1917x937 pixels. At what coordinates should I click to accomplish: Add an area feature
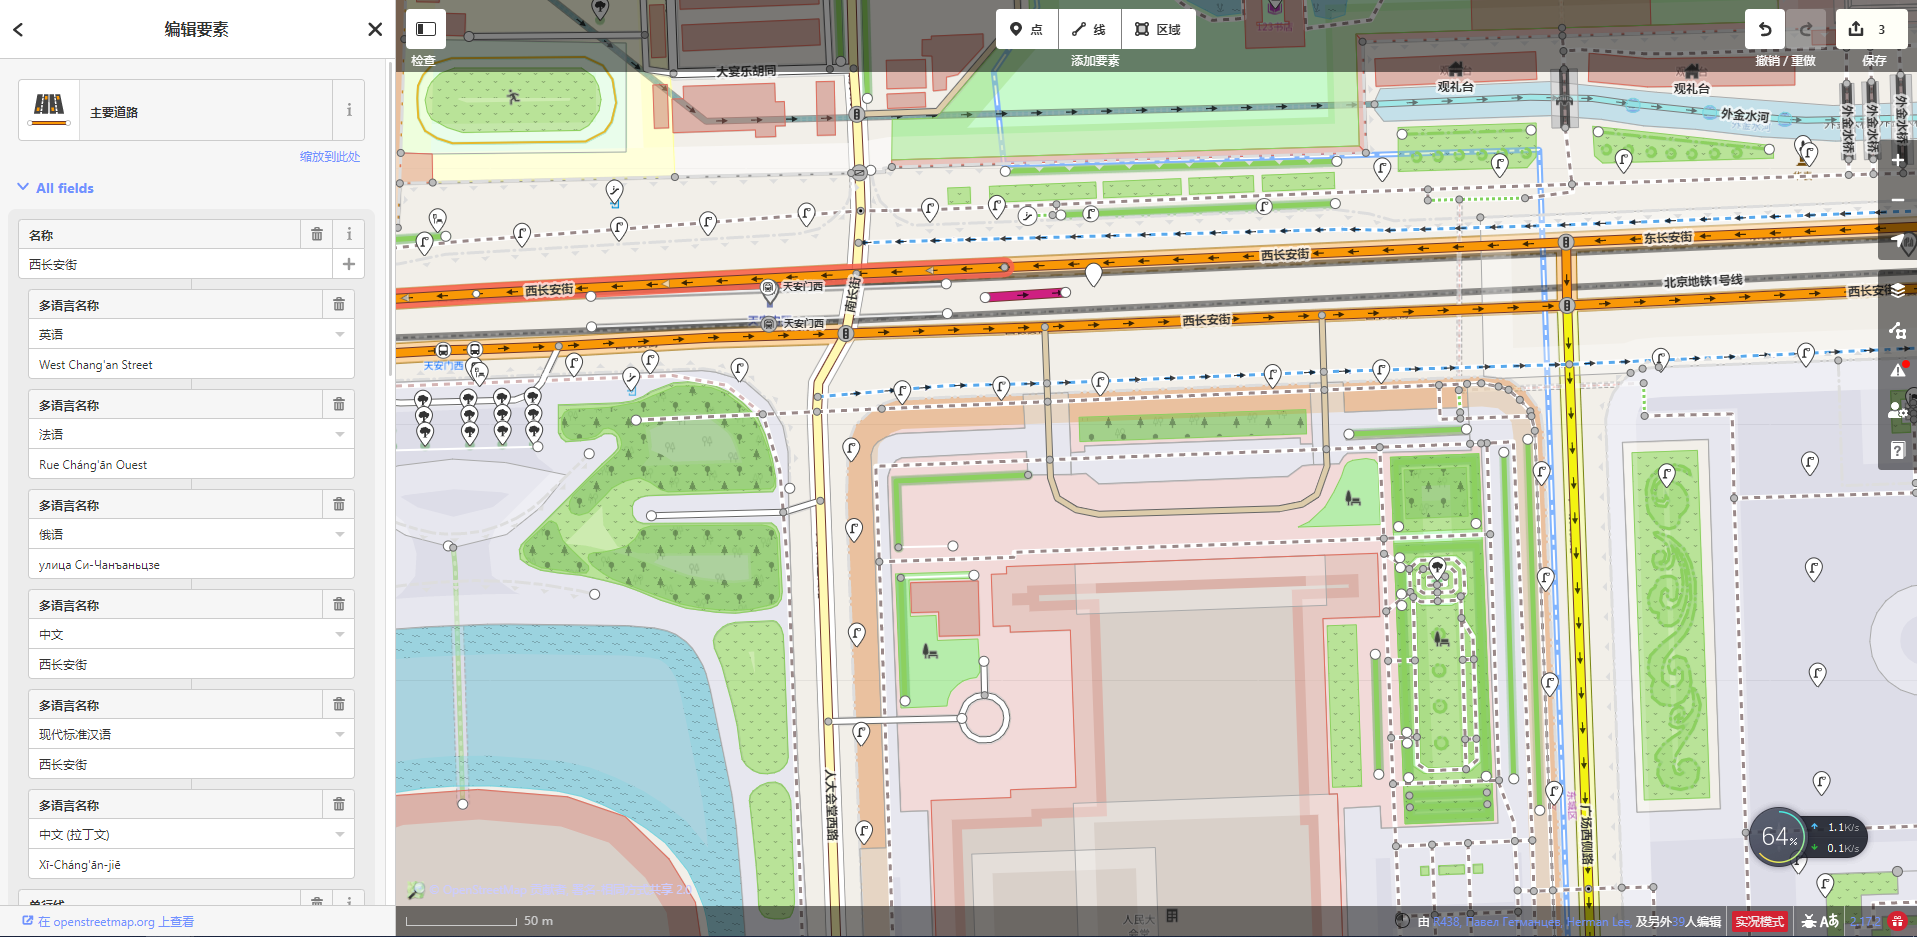pyautogui.click(x=1158, y=29)
